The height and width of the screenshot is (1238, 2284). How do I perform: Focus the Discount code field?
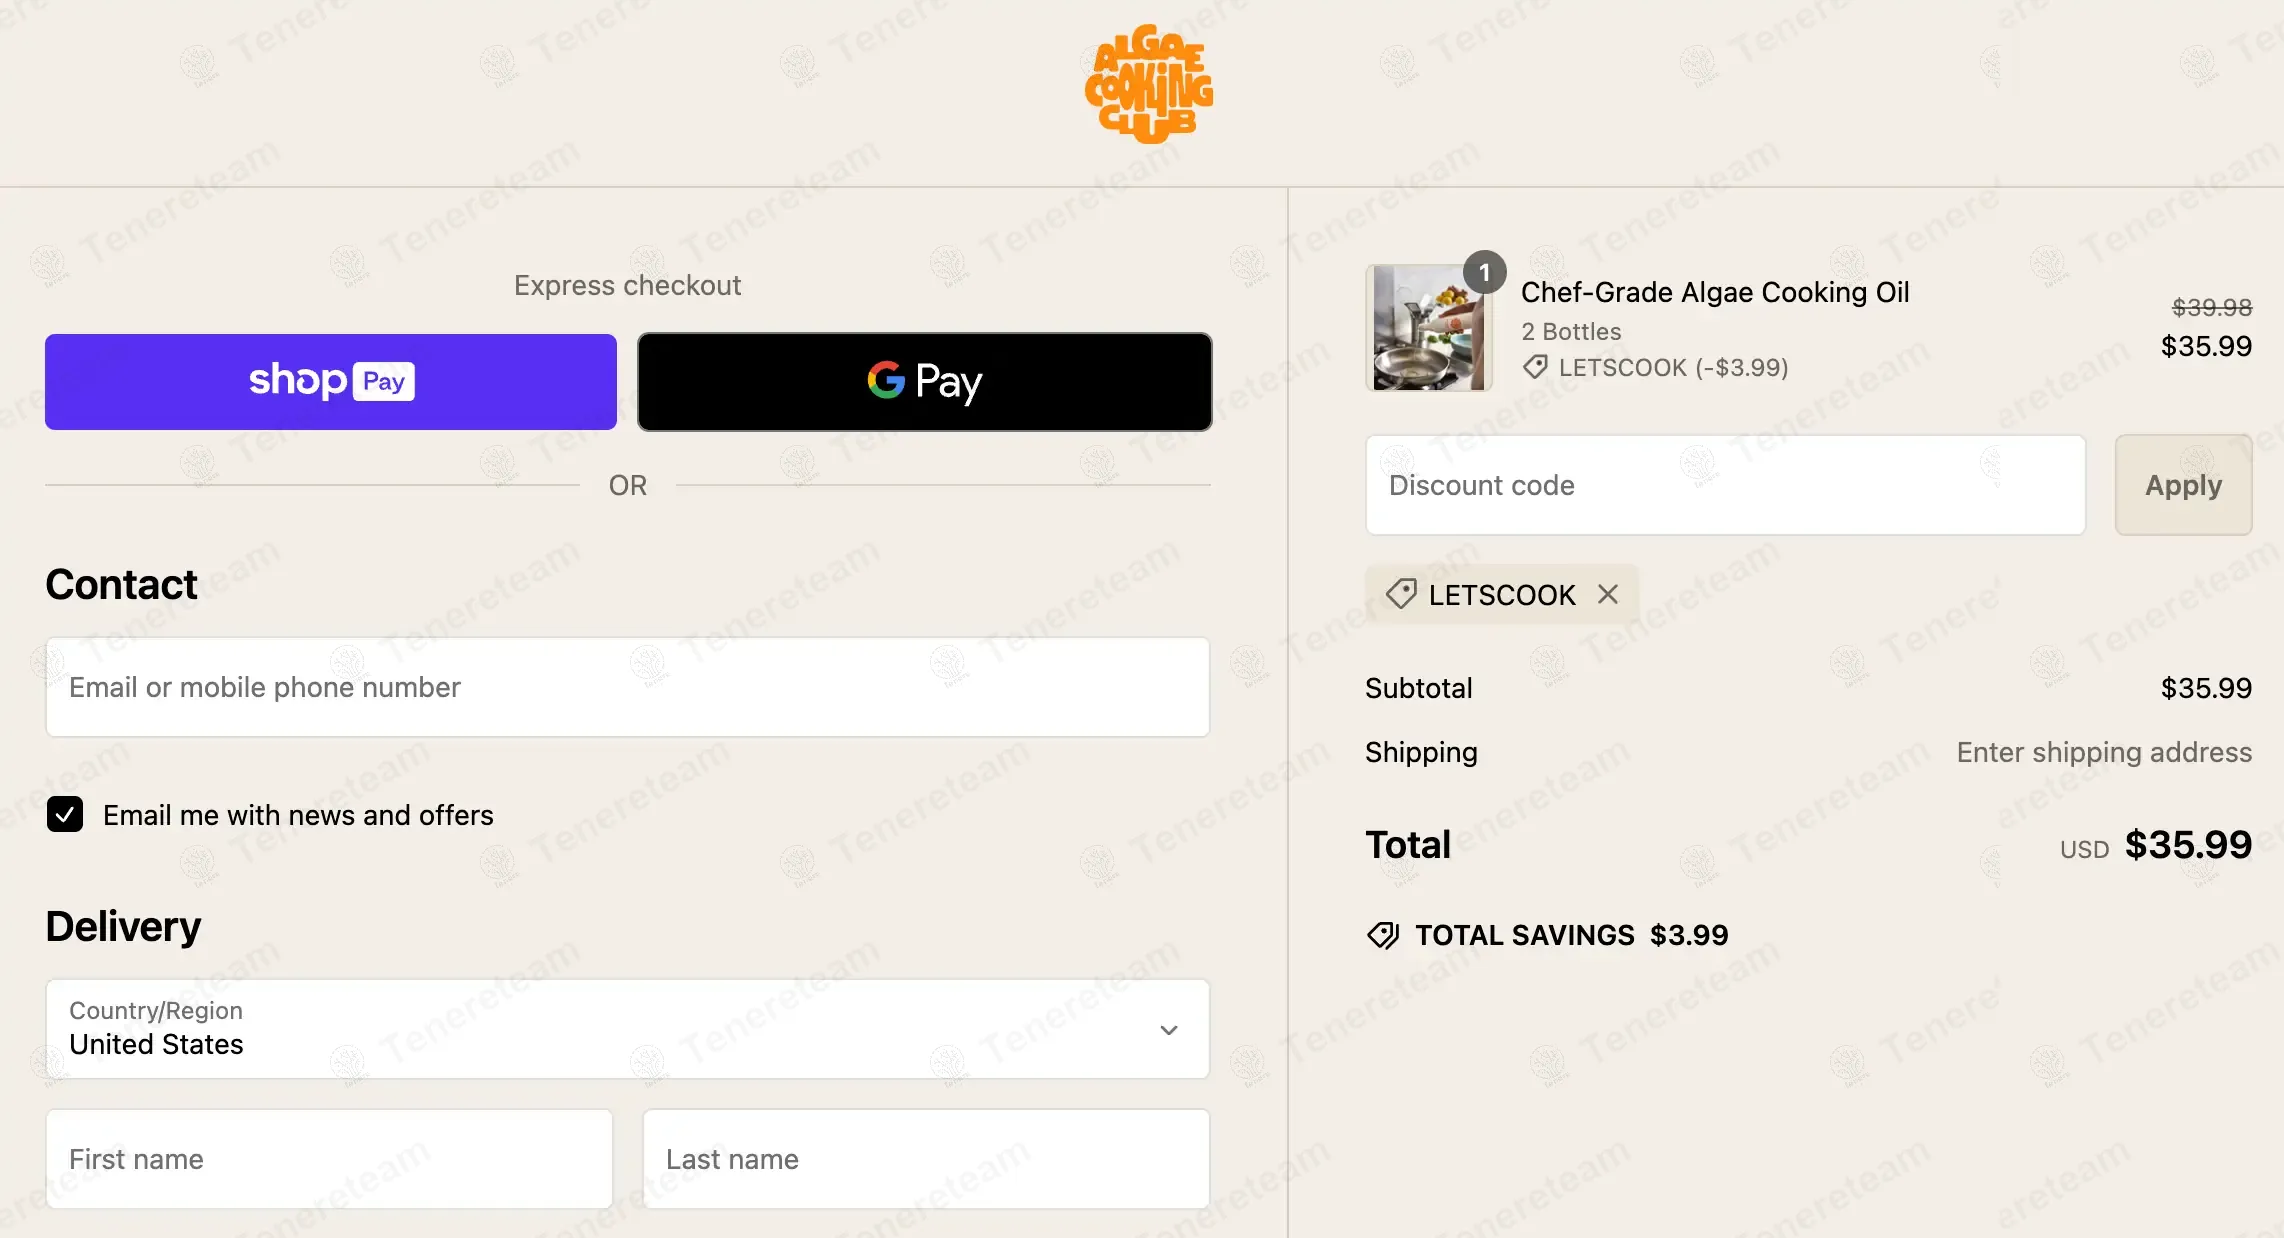tap(1725, 485)
